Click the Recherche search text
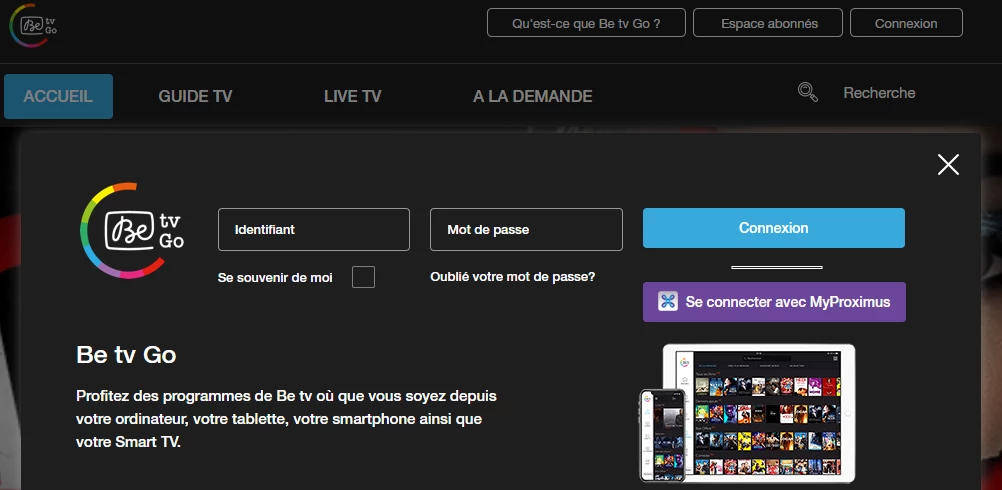 [879, 93]
